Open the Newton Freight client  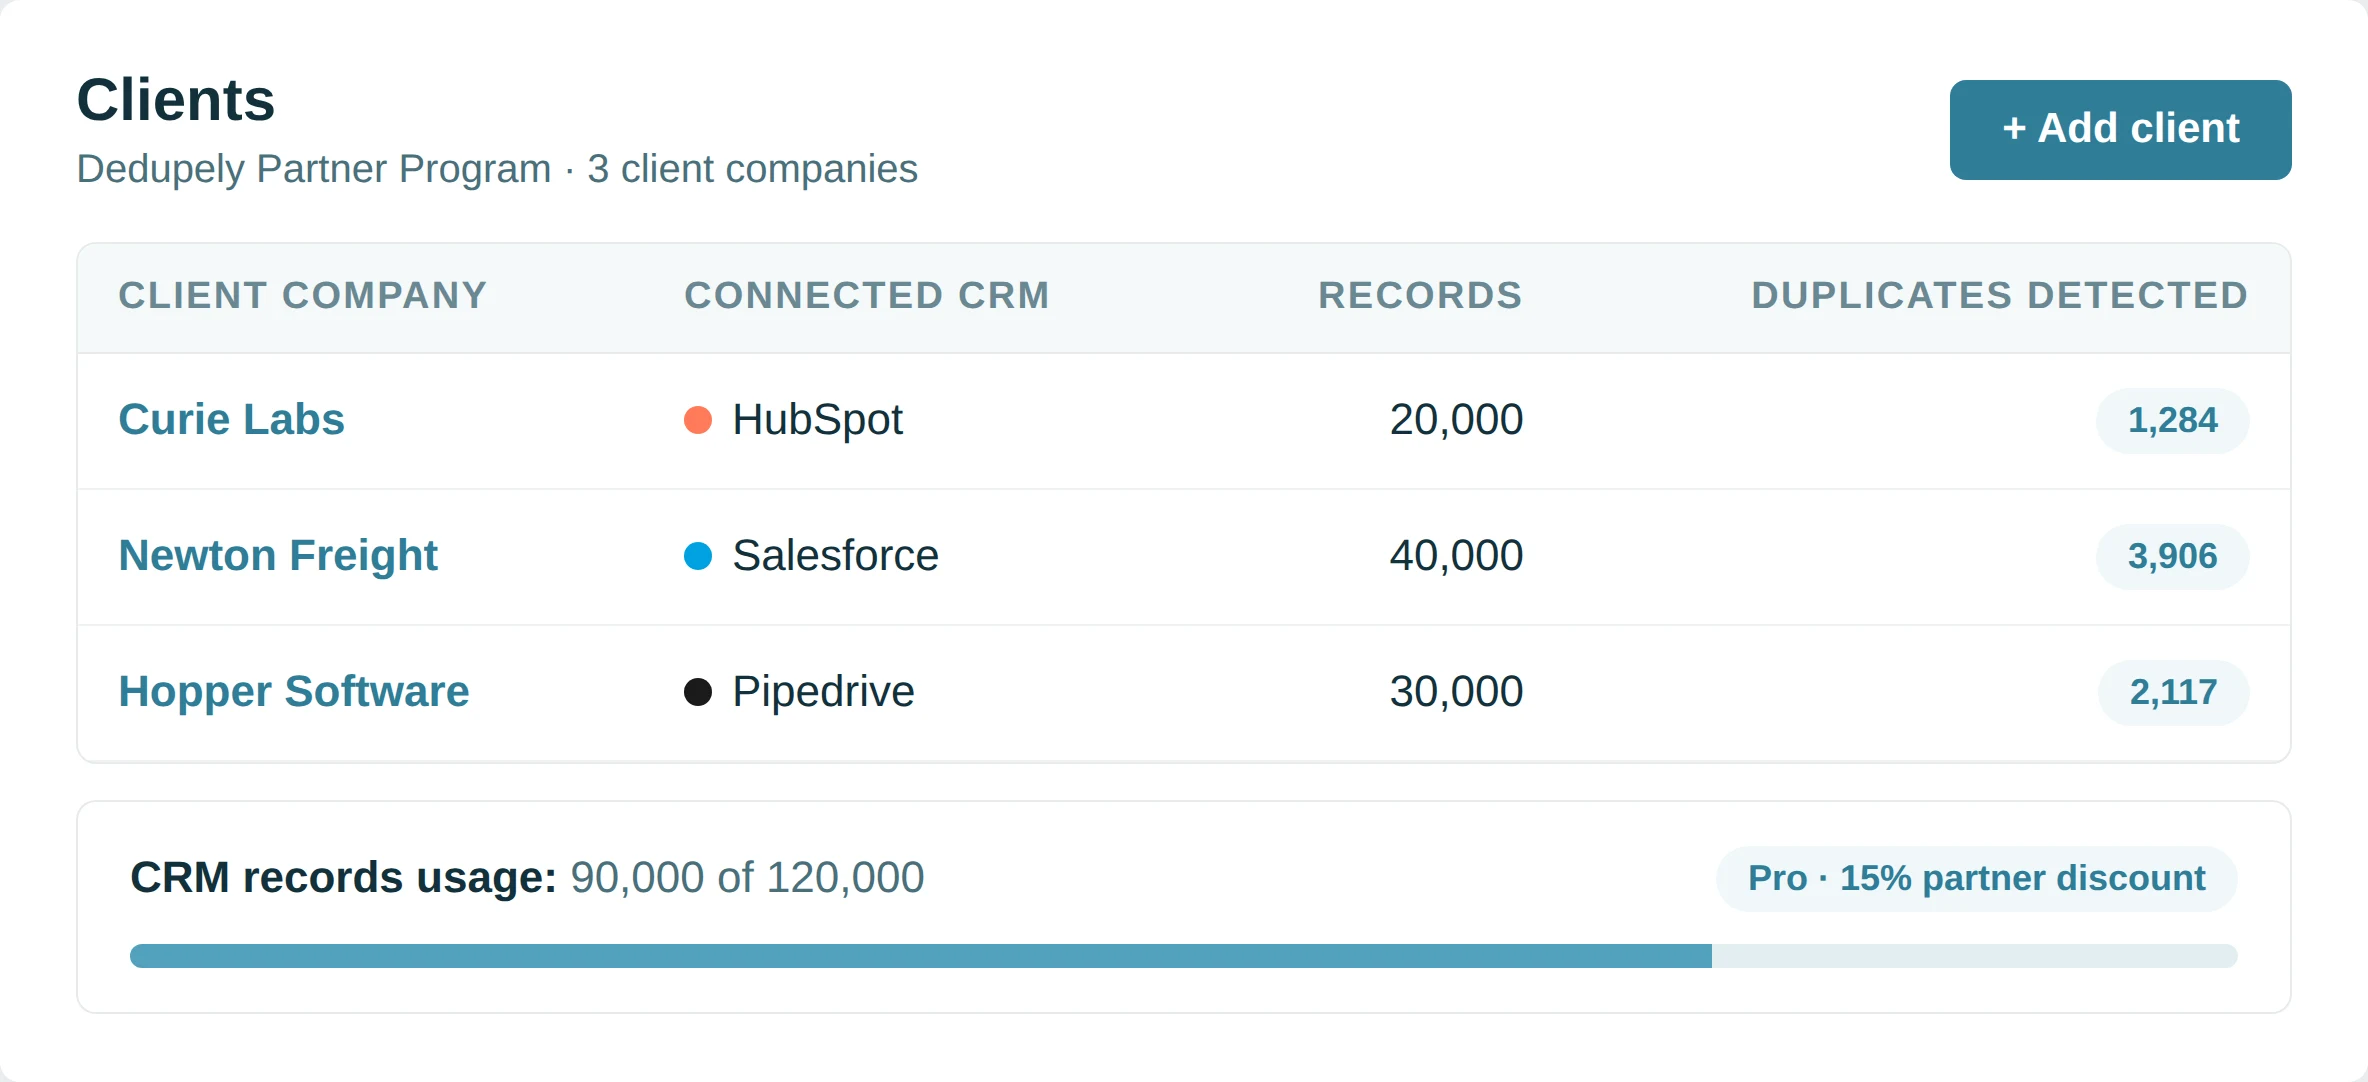(278, 555)
